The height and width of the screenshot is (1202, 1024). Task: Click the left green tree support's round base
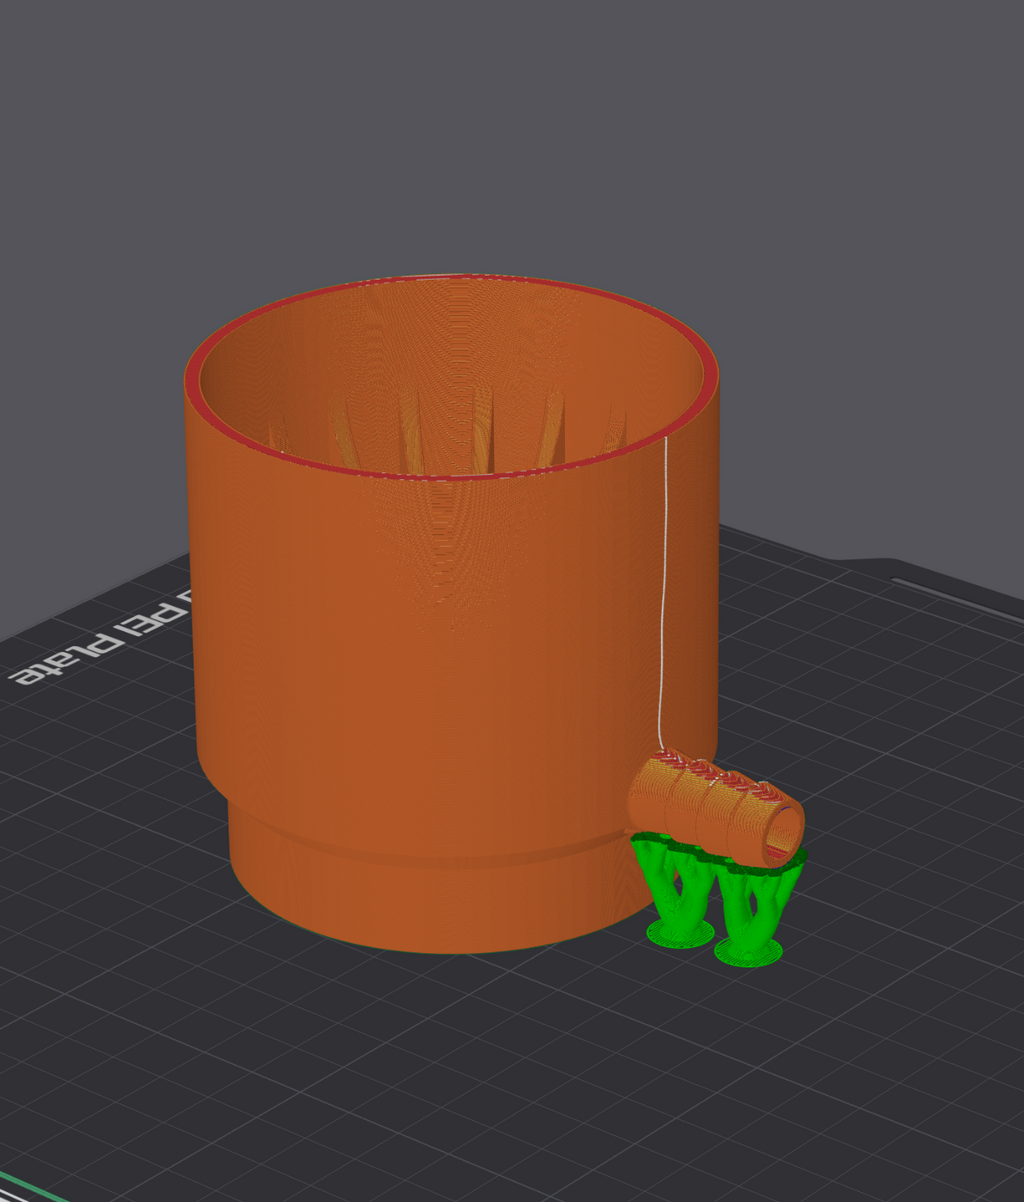(x=680, y=934)
